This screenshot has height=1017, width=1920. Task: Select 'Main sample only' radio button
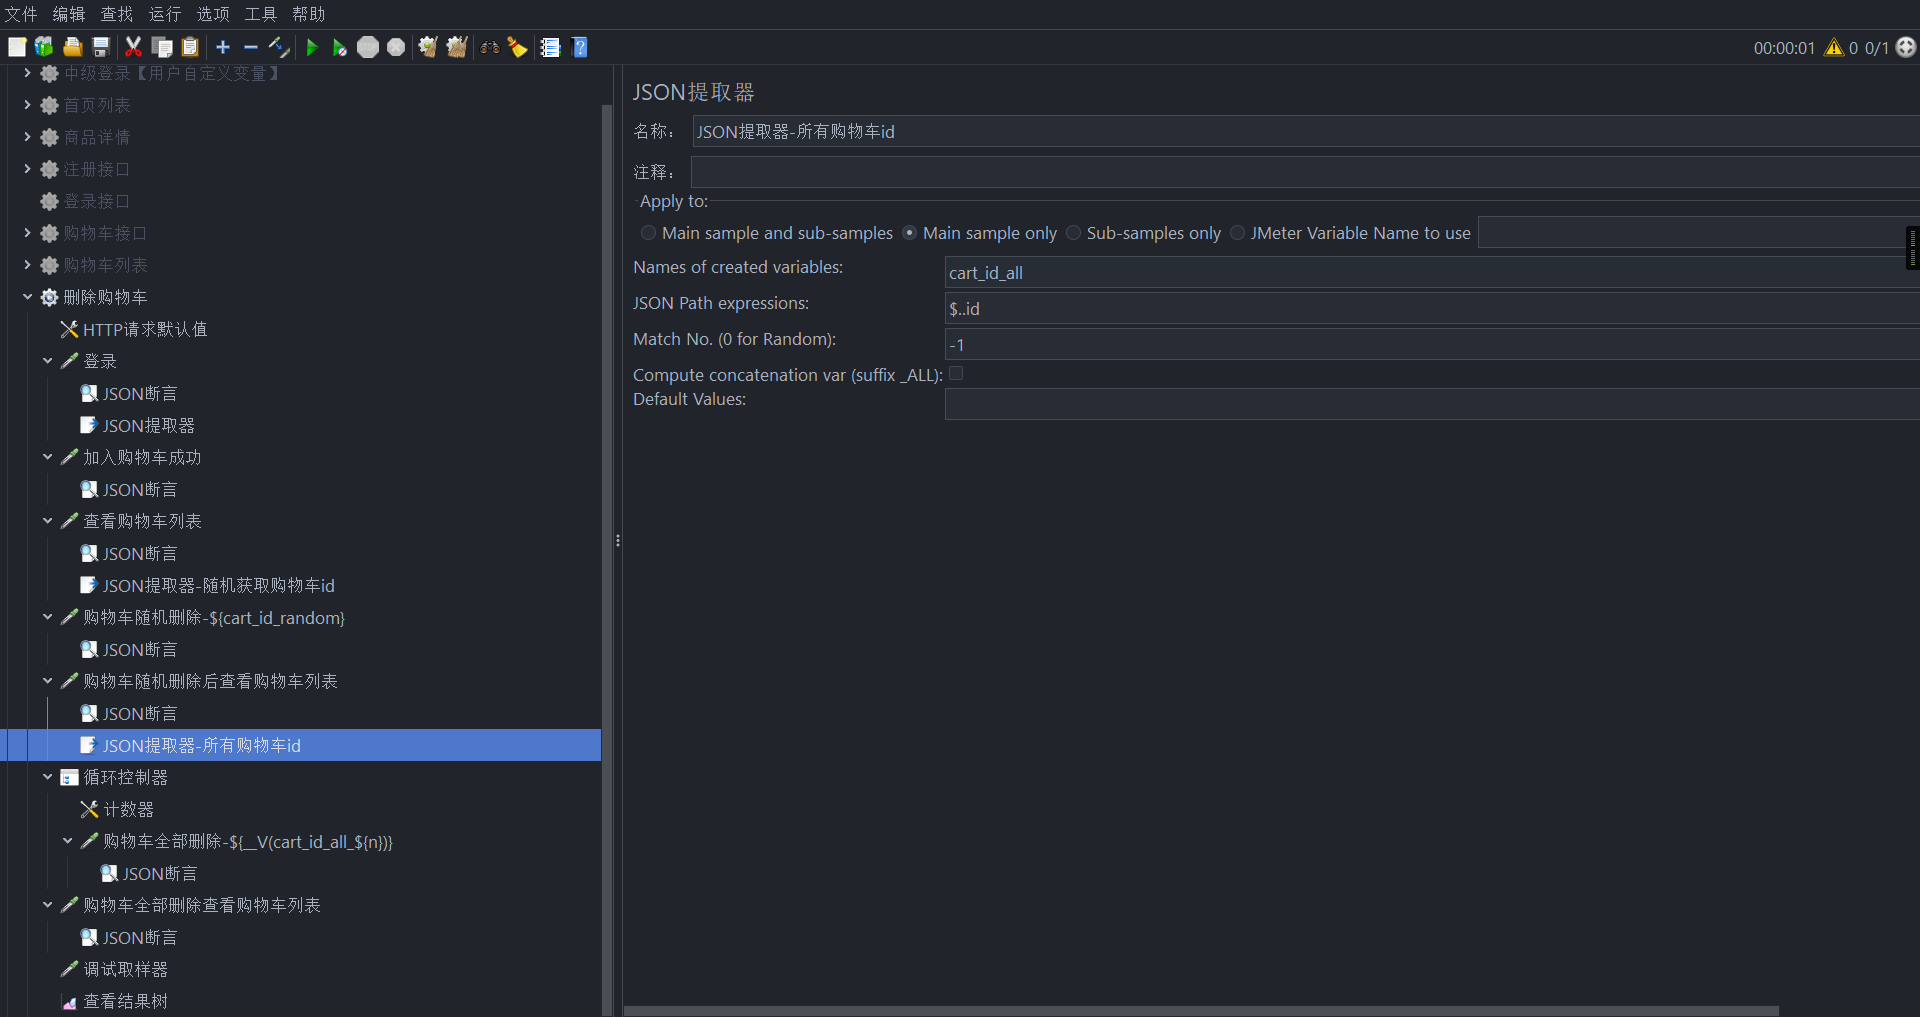pyautogui.click(x=909, y=233)
